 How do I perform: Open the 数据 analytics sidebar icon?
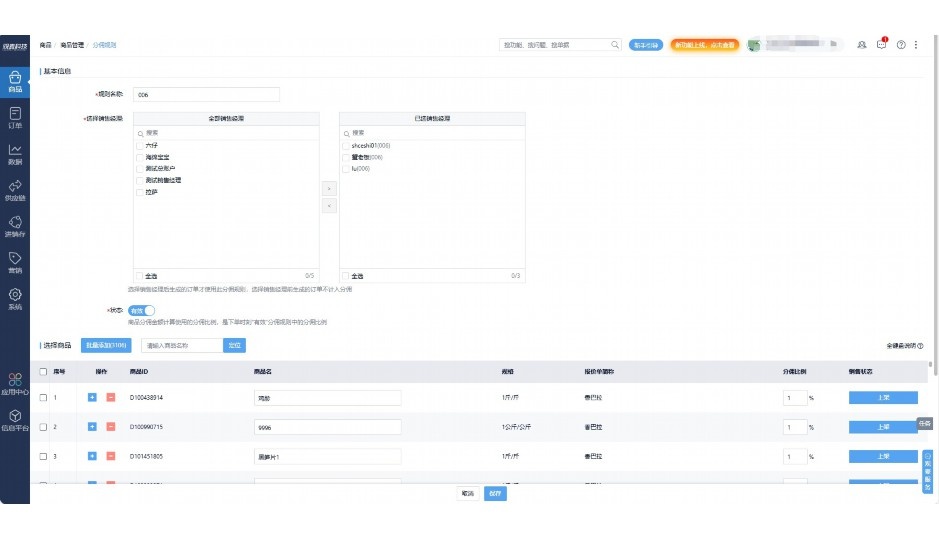(x=15, y=153)
